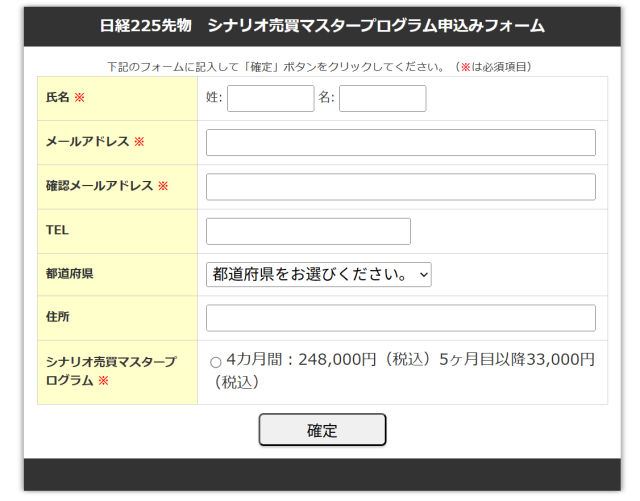640x501 pixels.
Task: Click the TEL input field
Action: (x=308, y=232)
